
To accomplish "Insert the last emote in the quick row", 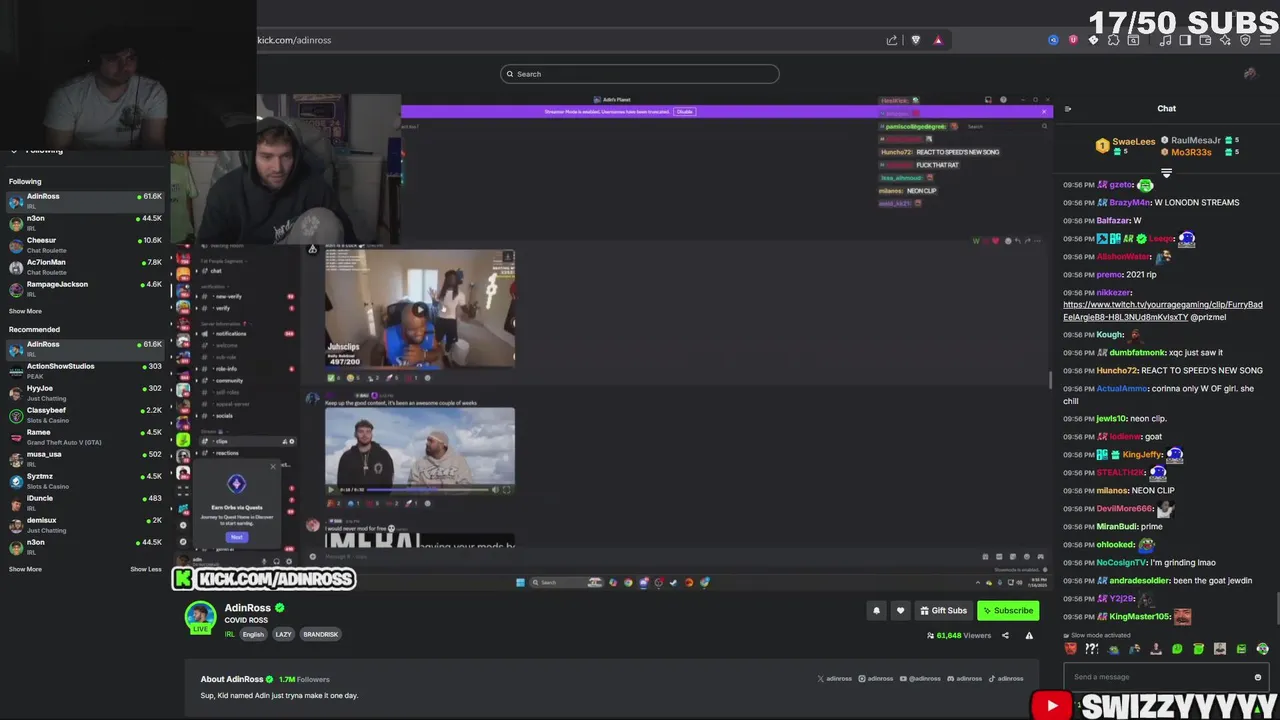I will (x=1262, y=649).
